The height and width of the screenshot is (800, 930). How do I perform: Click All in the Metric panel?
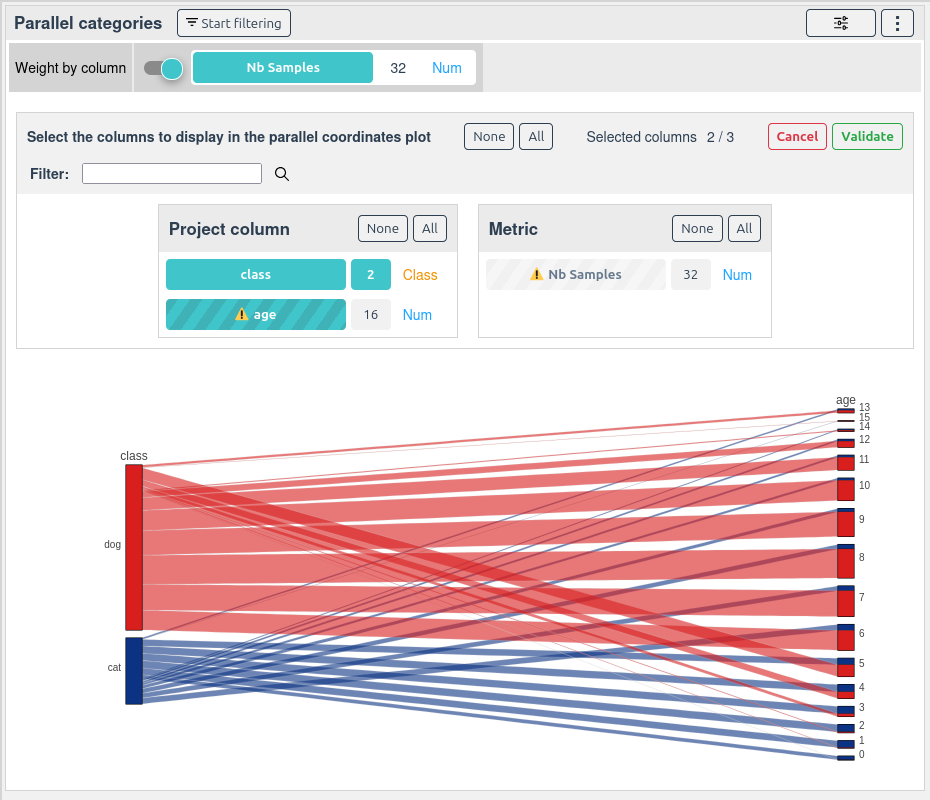[x=744, y=228]
